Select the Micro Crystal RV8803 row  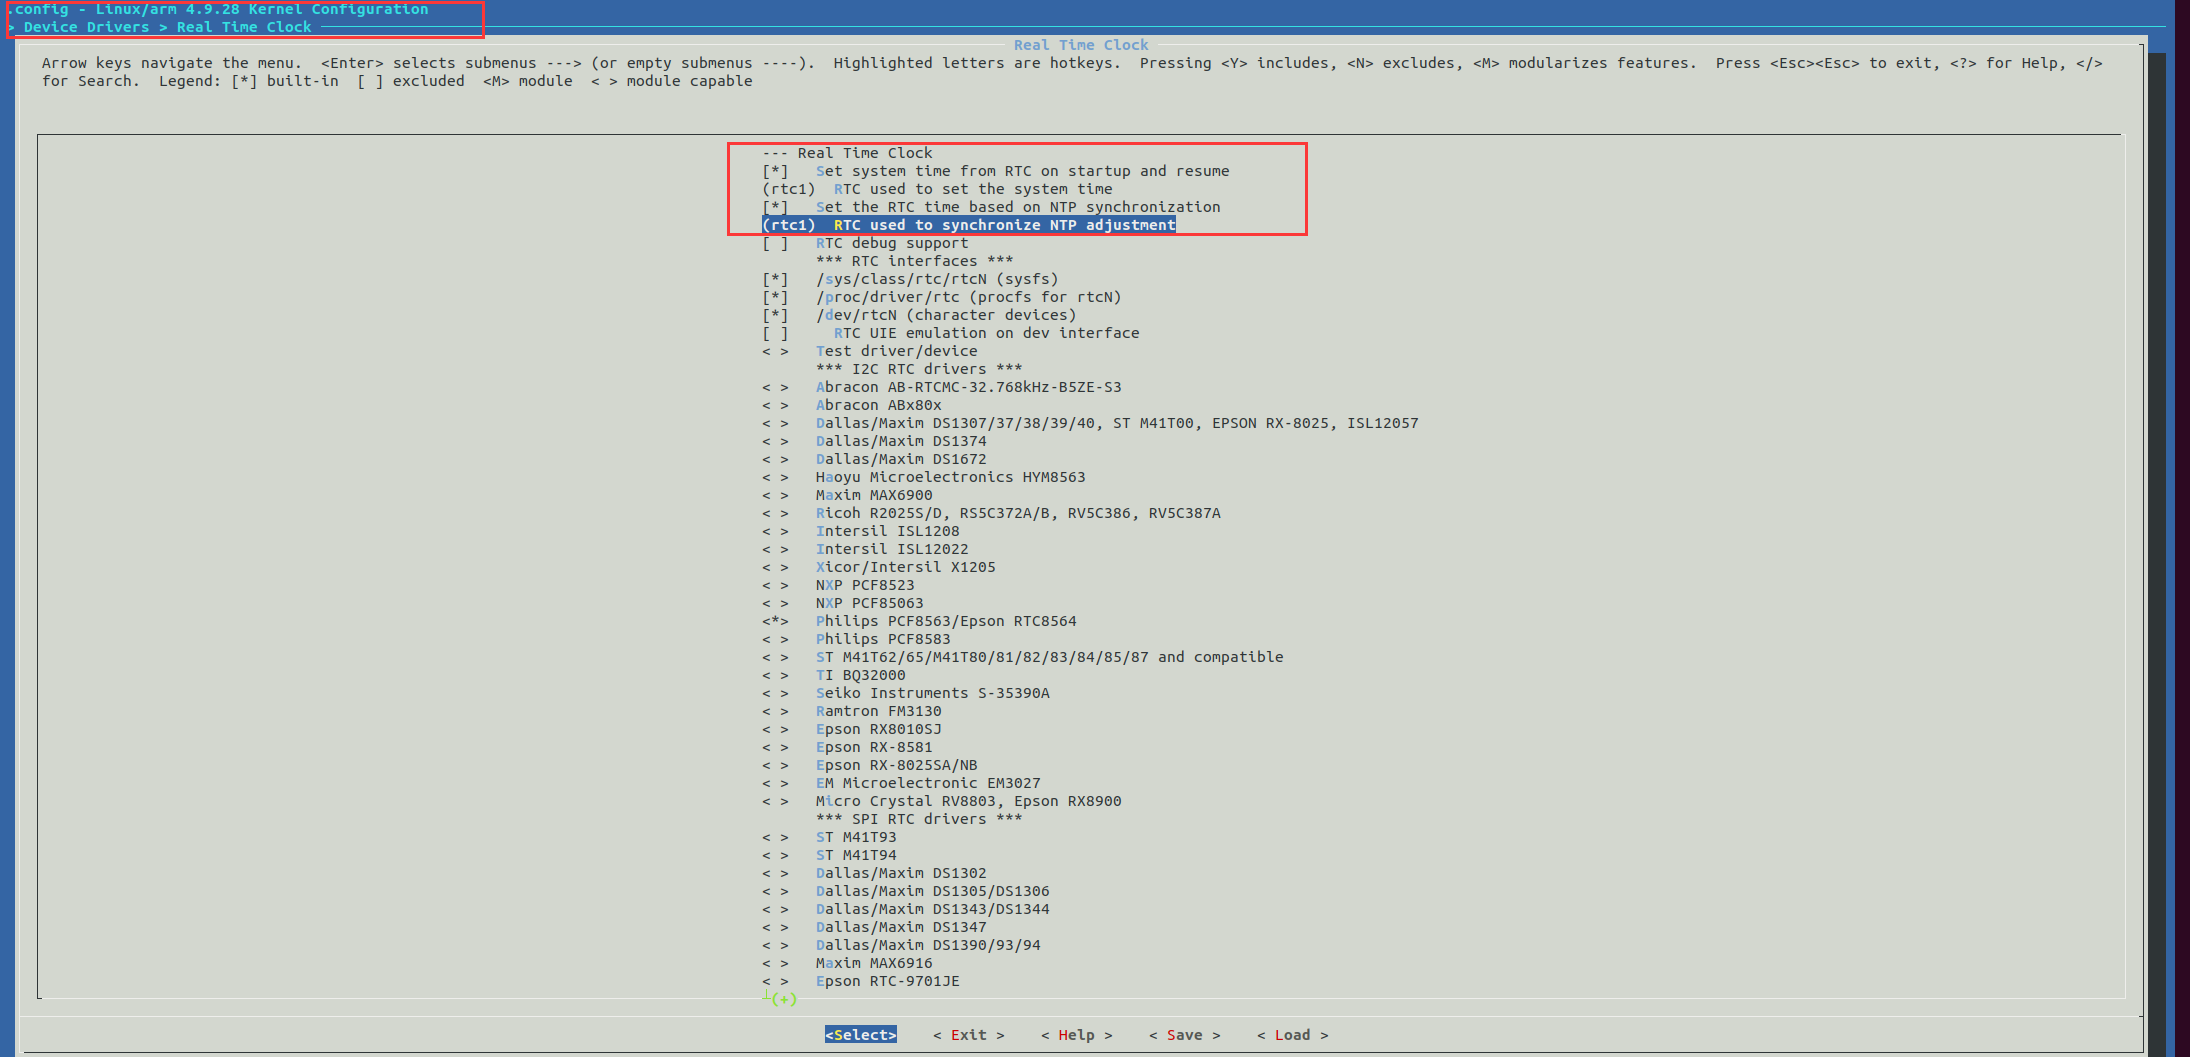coord(942,801)
